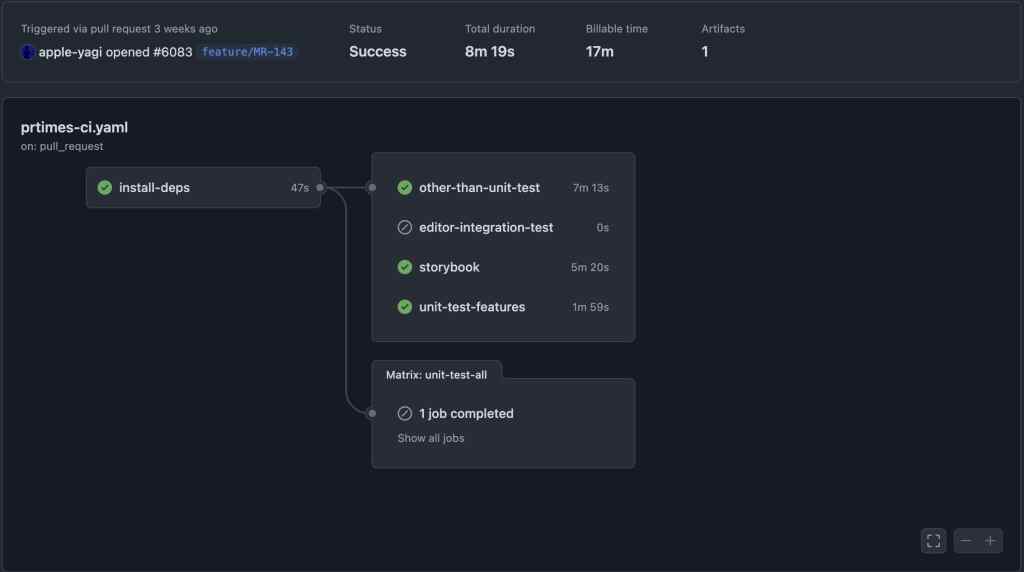The height and width of the screenshot is (572, 1024).
Task: Zoom in the workflow graph
Action: (x=990, y=541)
